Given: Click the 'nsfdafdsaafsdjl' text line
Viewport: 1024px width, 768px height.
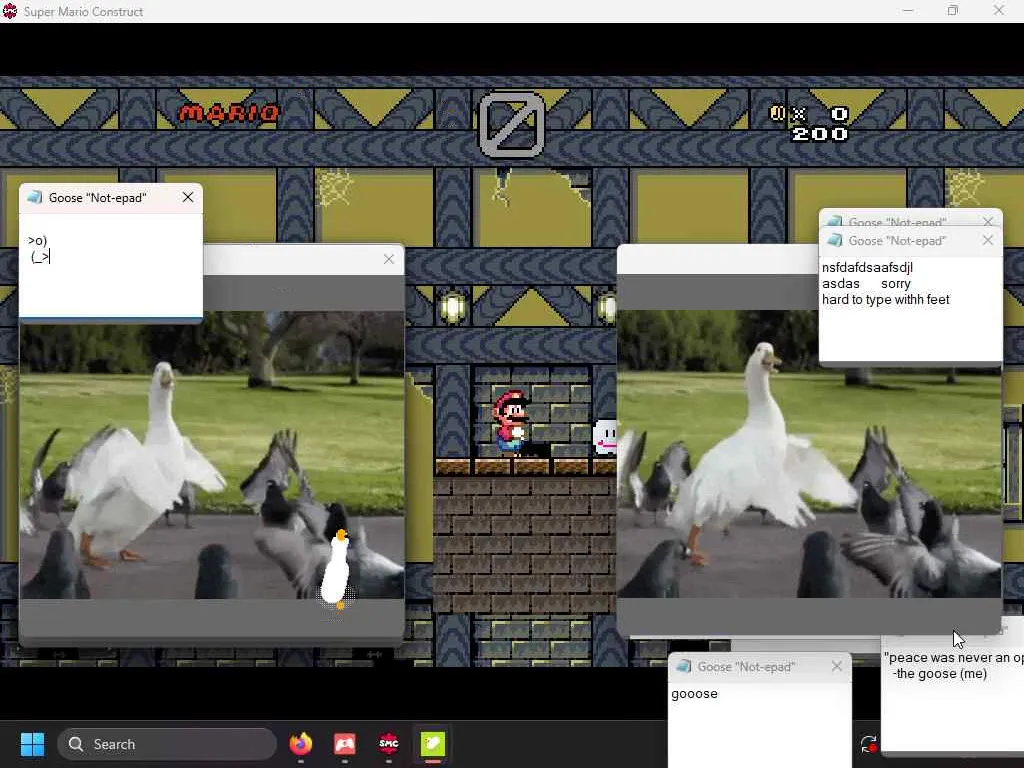Looking at the screenshot, I should [x=867, y=268].
